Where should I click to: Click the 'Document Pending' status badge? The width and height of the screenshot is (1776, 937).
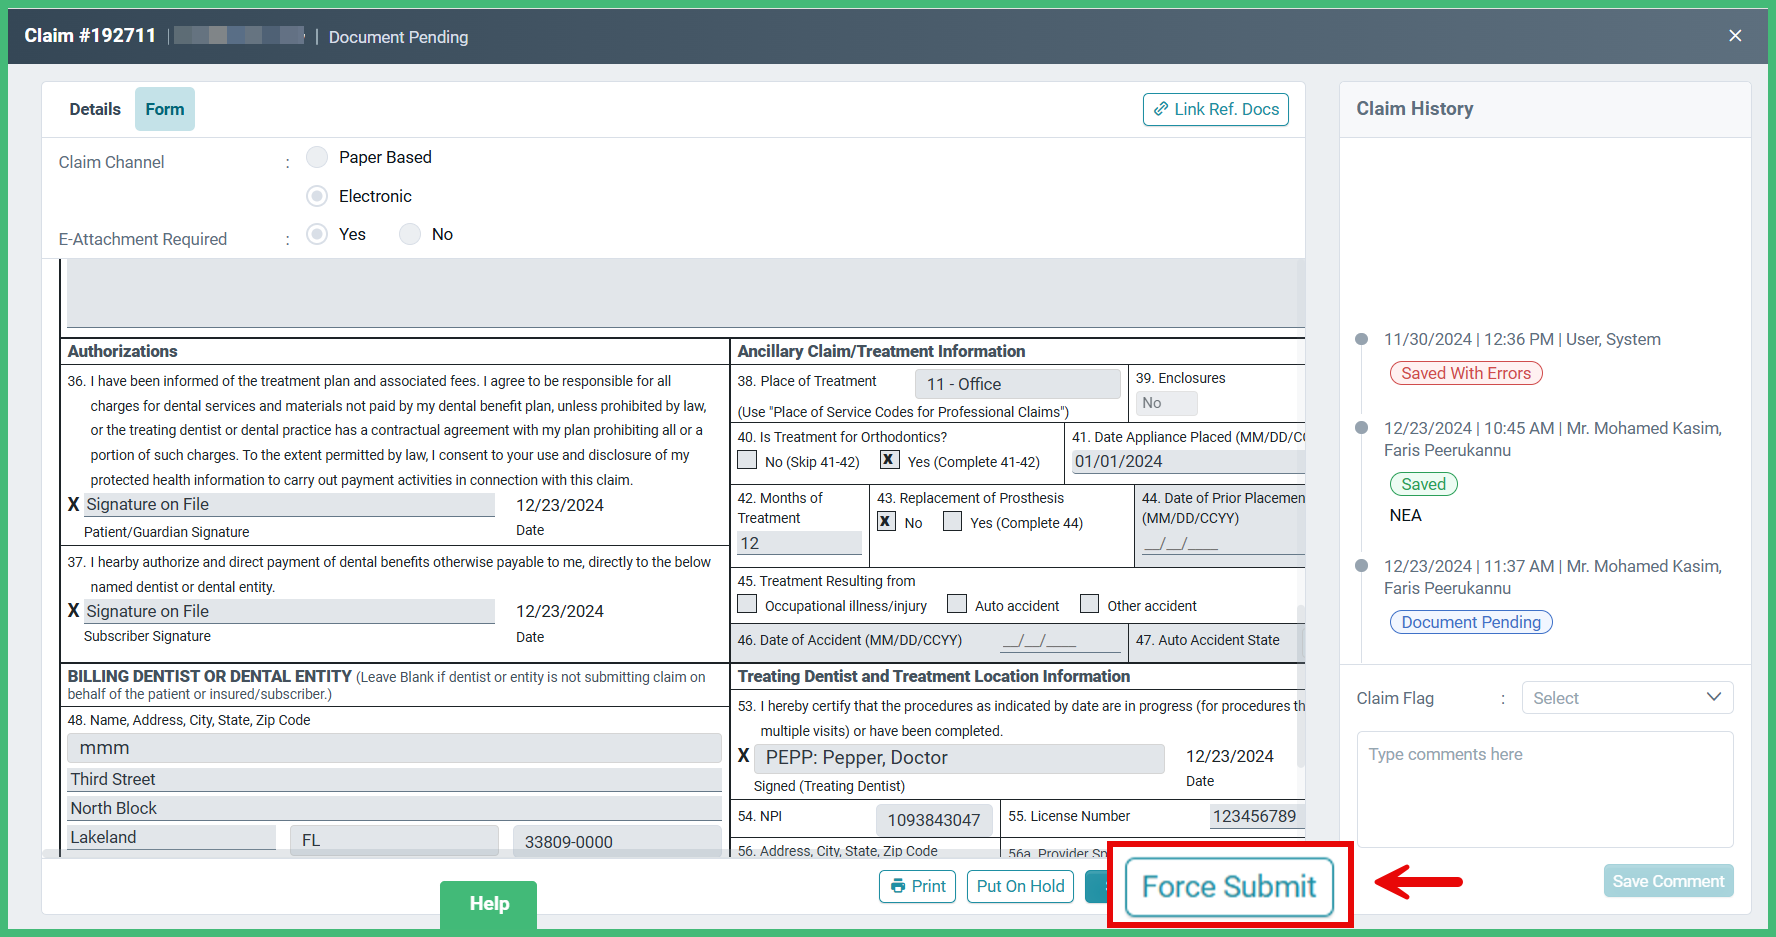(x=1470, y=621)
